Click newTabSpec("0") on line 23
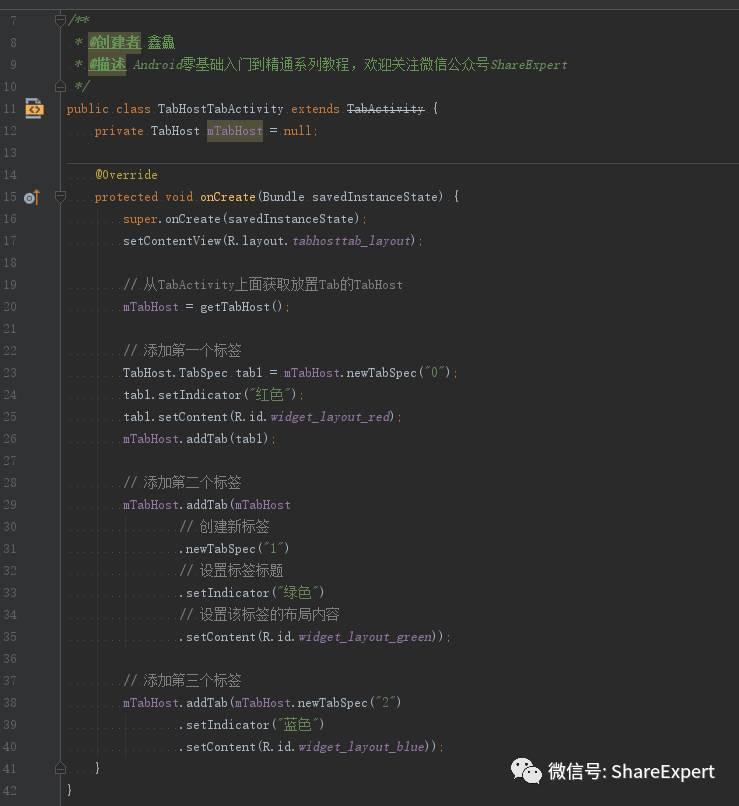 point(398,373)
